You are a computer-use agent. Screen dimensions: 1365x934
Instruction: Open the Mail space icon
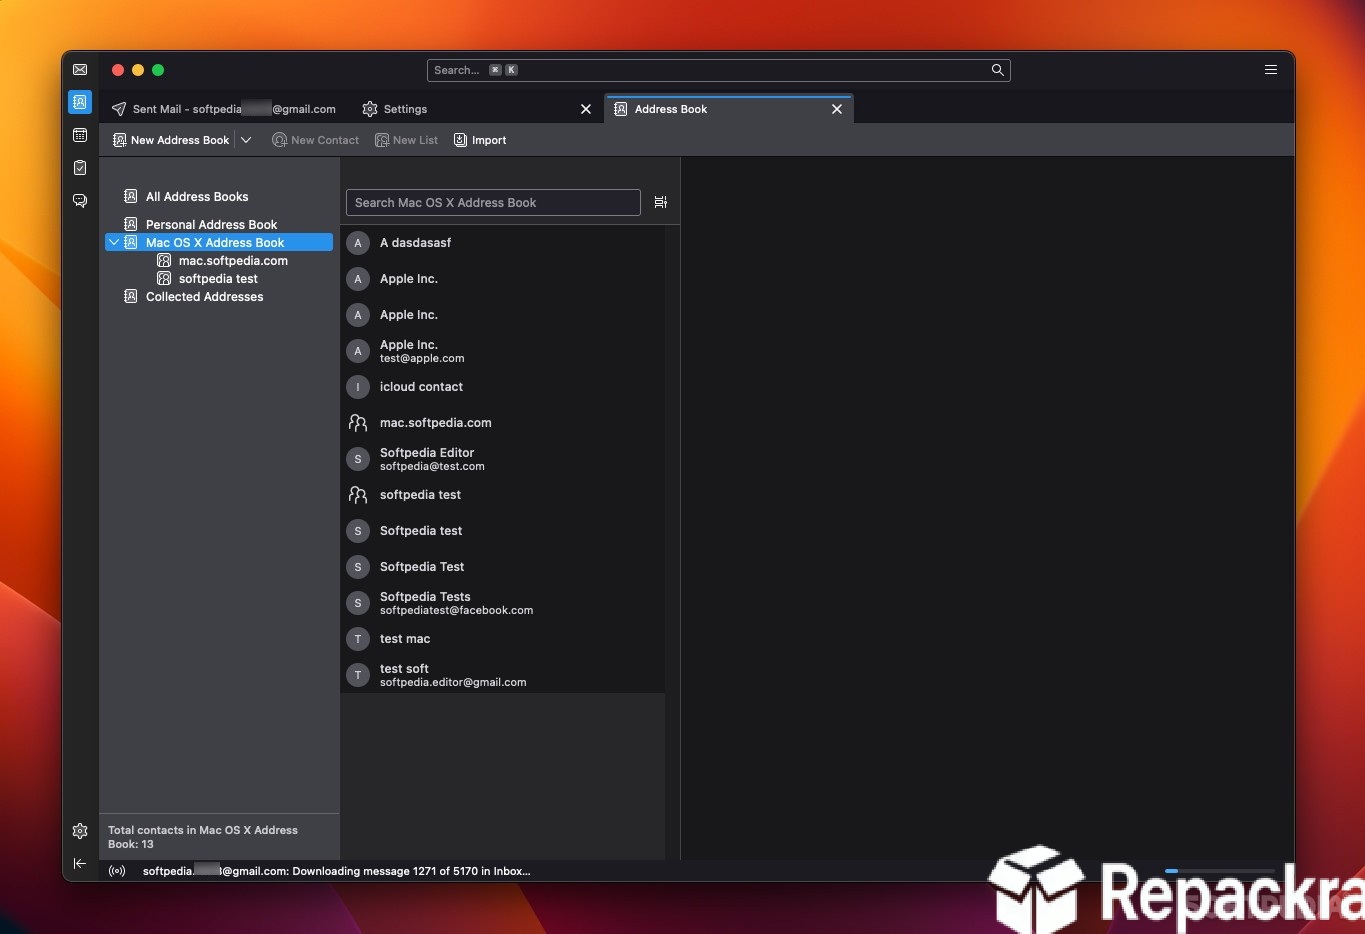(x=80, y=70)
